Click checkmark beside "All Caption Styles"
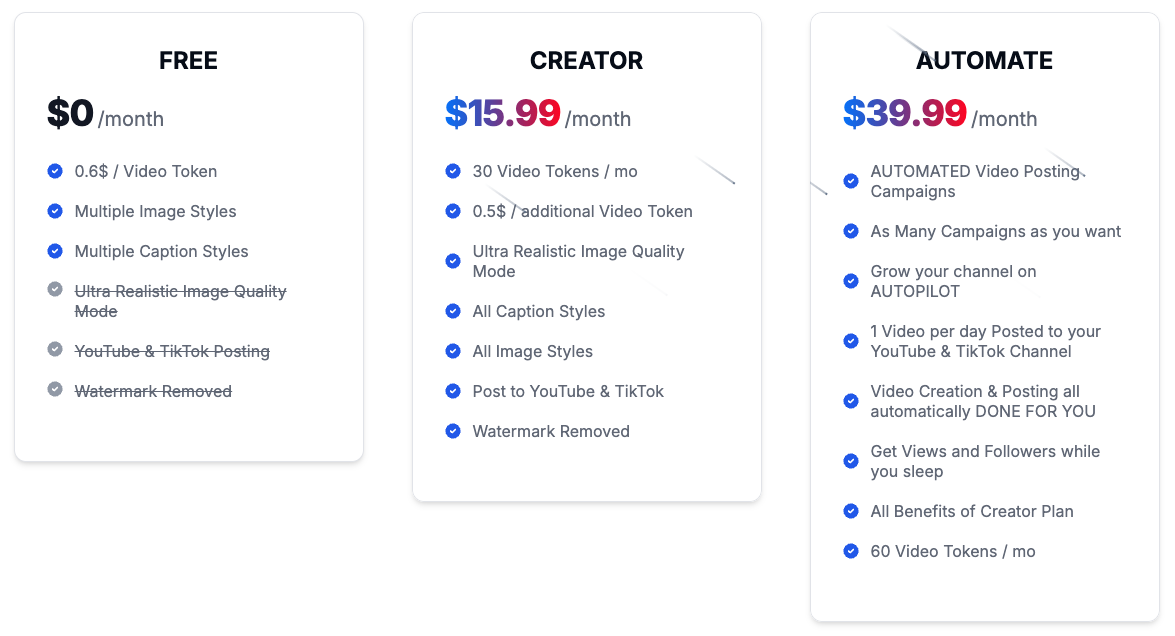Viewport: 1175px width, 636px height. pyautogui.click(x=453, y=311)
